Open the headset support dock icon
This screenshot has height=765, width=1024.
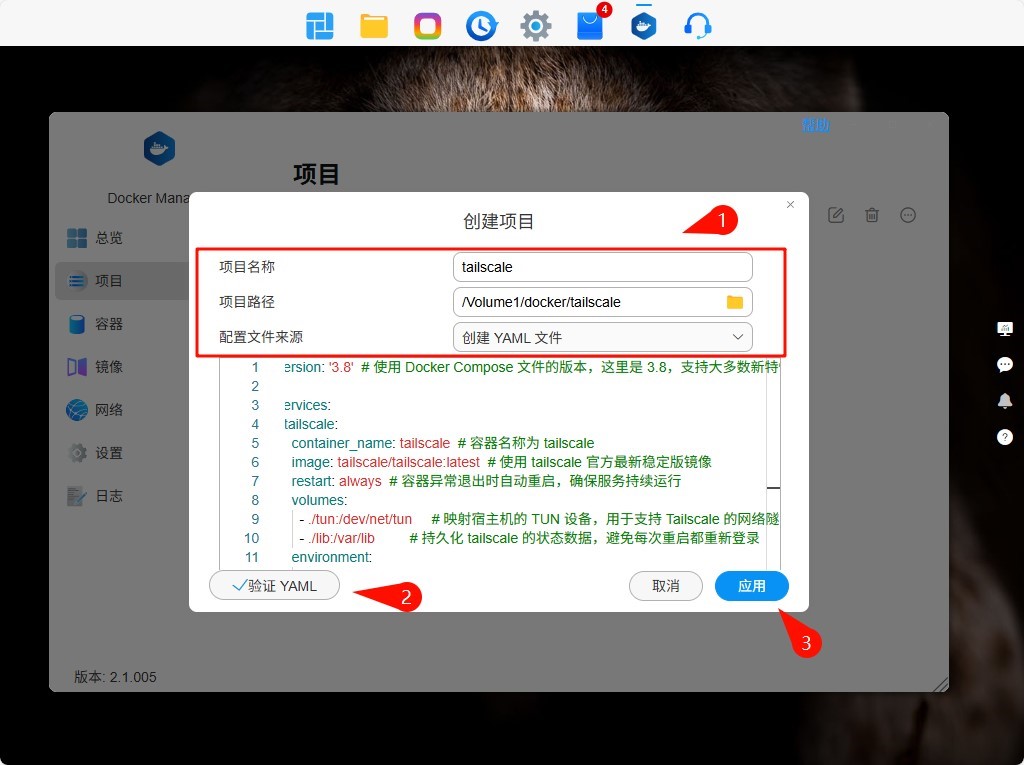coord(697,26)
